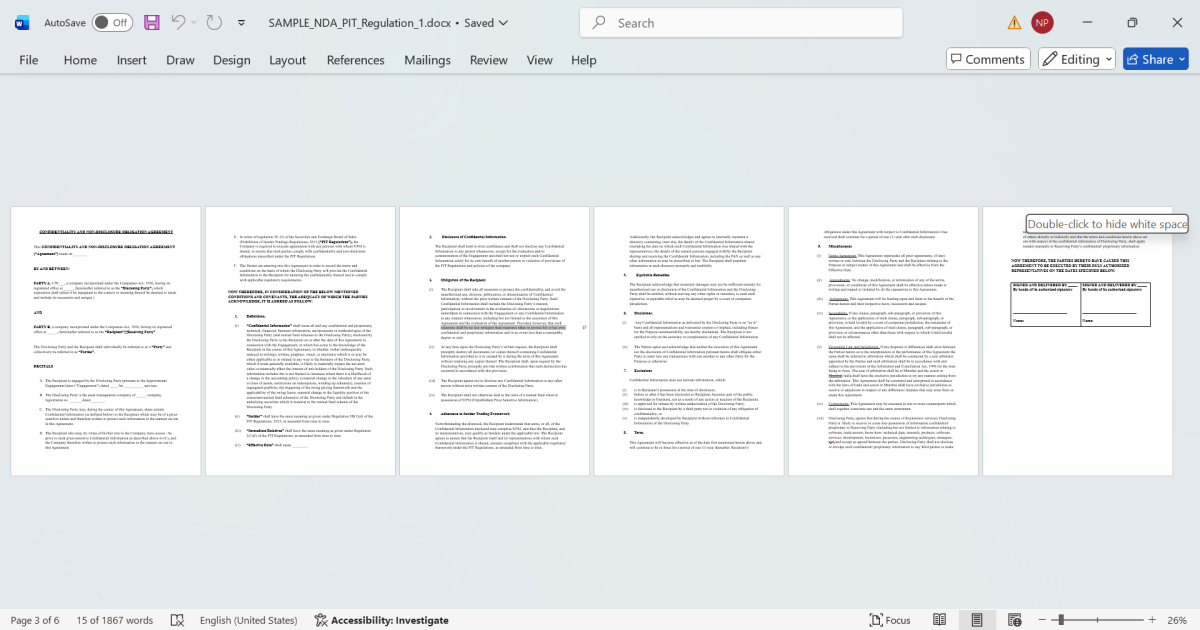Click the warning alert icon
1200x630 pixels.
1014,22
